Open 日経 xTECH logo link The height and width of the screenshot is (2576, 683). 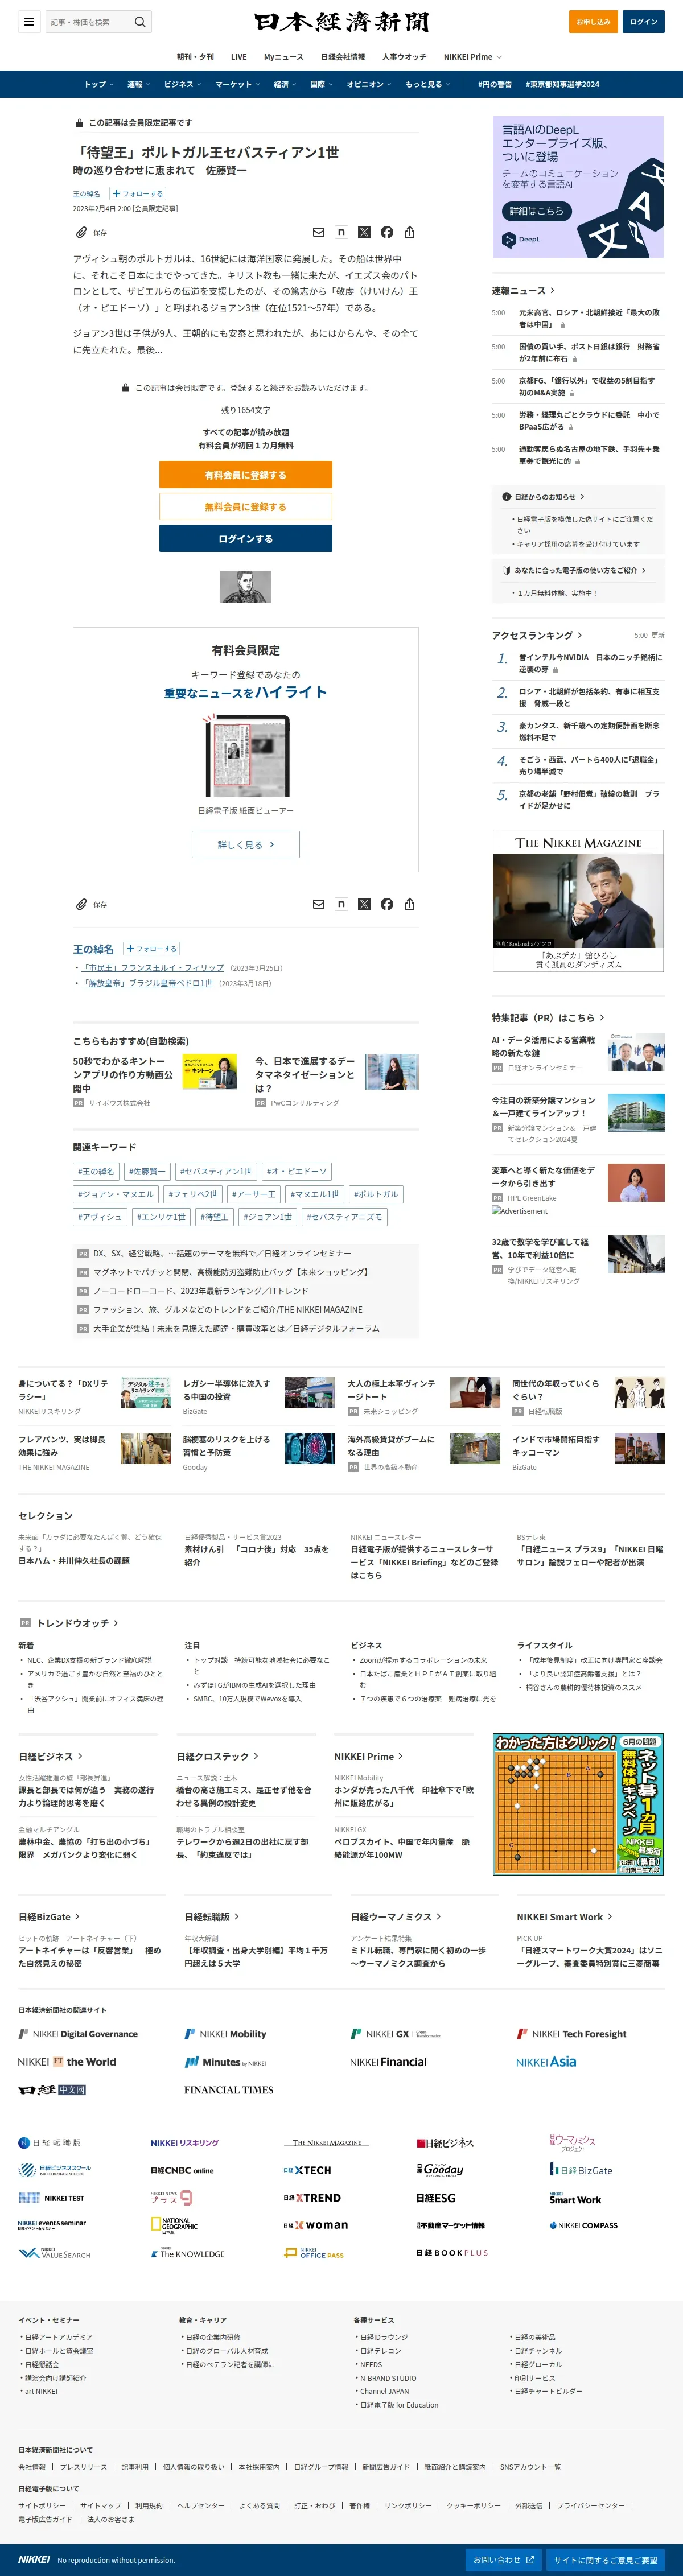coord(307,2170)
